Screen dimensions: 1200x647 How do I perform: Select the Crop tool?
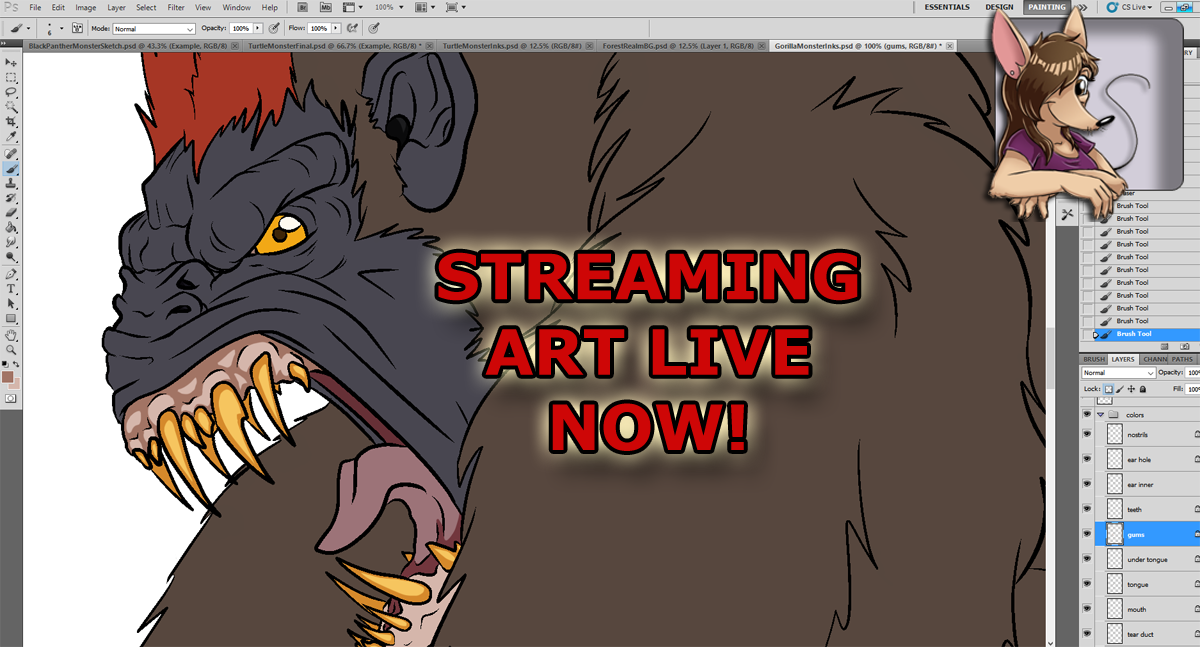(11, 122)
